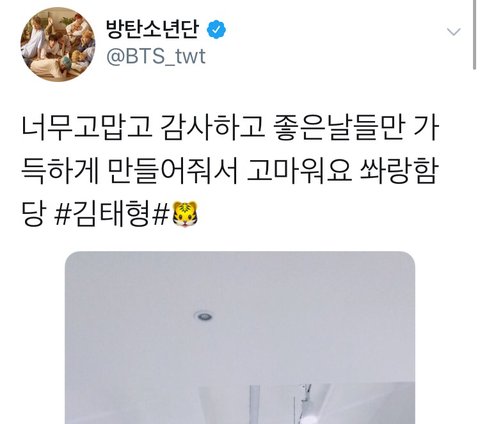Image resolution: width=480 pixels, height=424 pixels.
Task: Click the tweet body text starting 너무고맙고
Action: point(230,171)
